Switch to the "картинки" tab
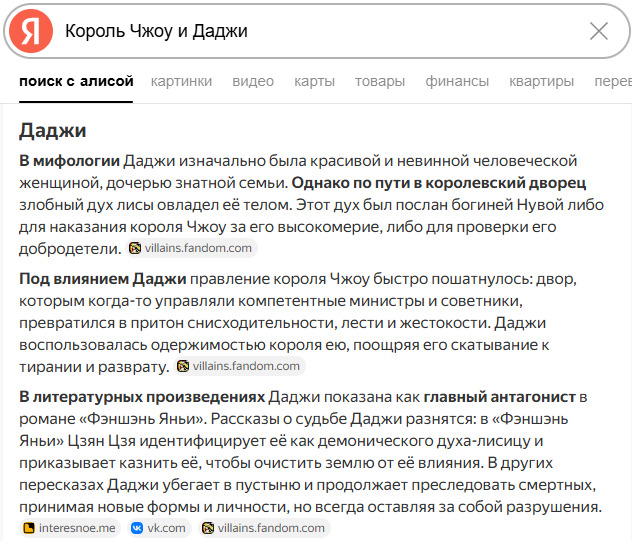 [182, 81]
